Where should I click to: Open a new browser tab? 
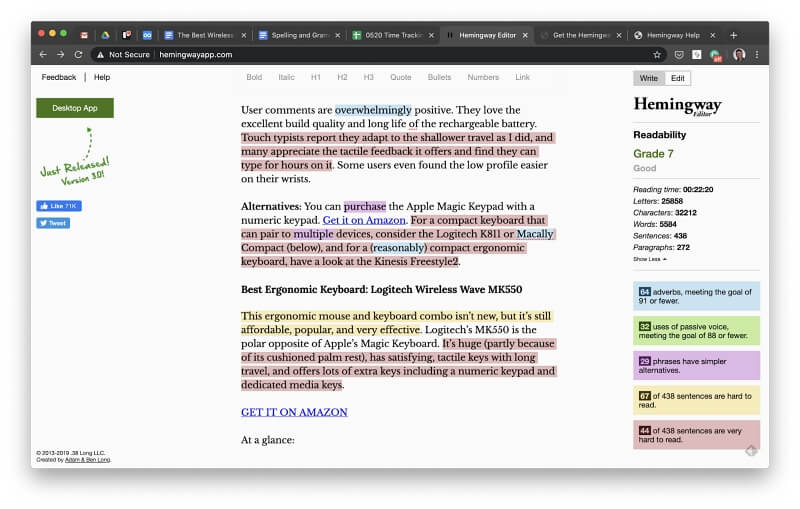[734, 35]
